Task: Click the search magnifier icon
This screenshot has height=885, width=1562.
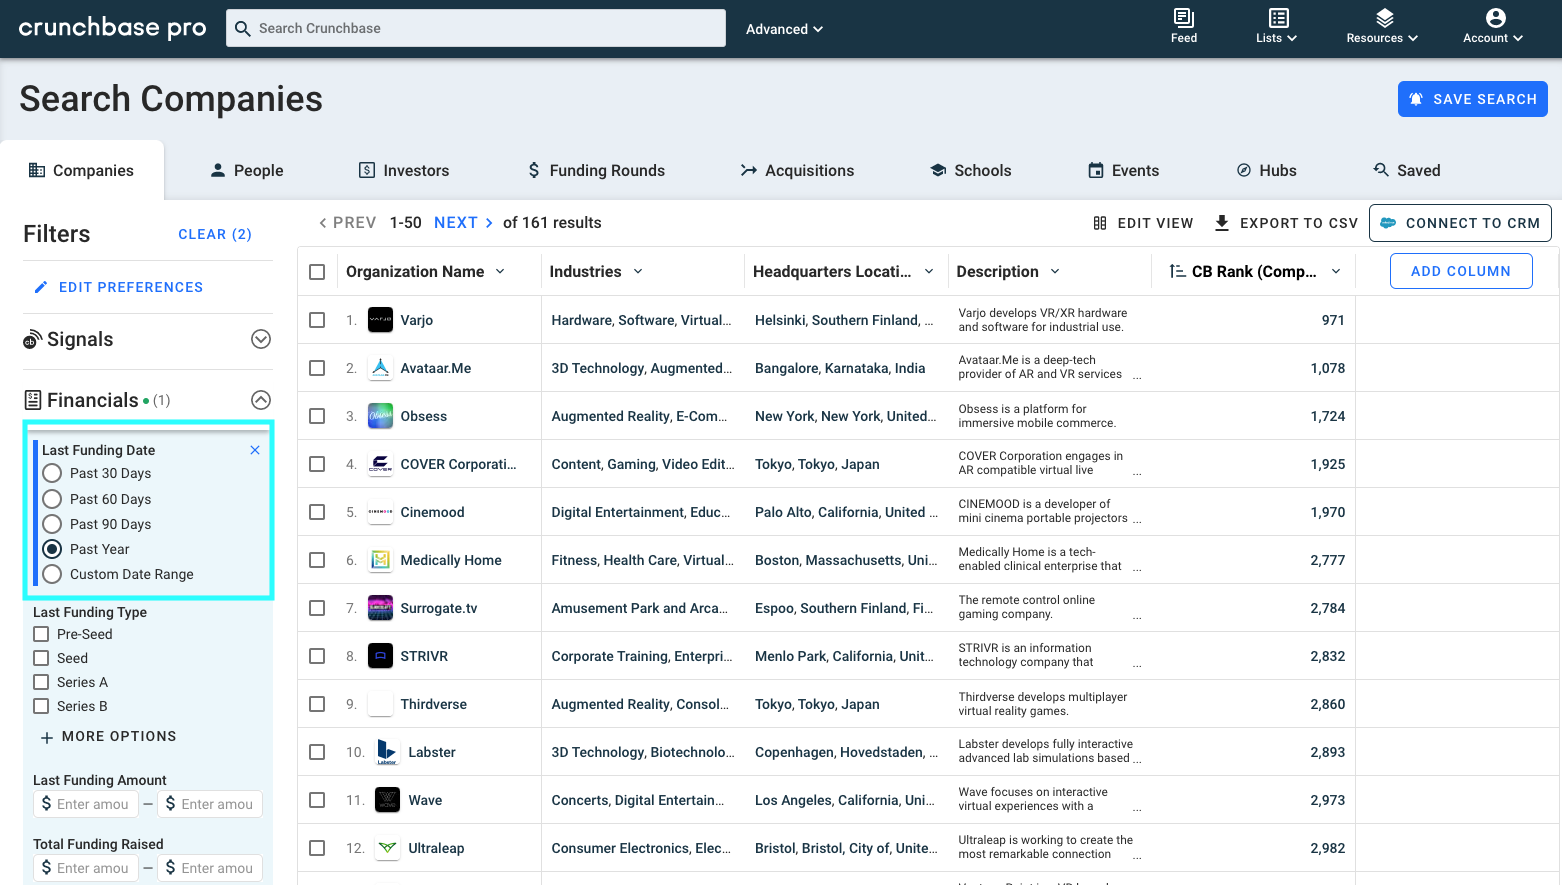Action: (x=243, y=28)
